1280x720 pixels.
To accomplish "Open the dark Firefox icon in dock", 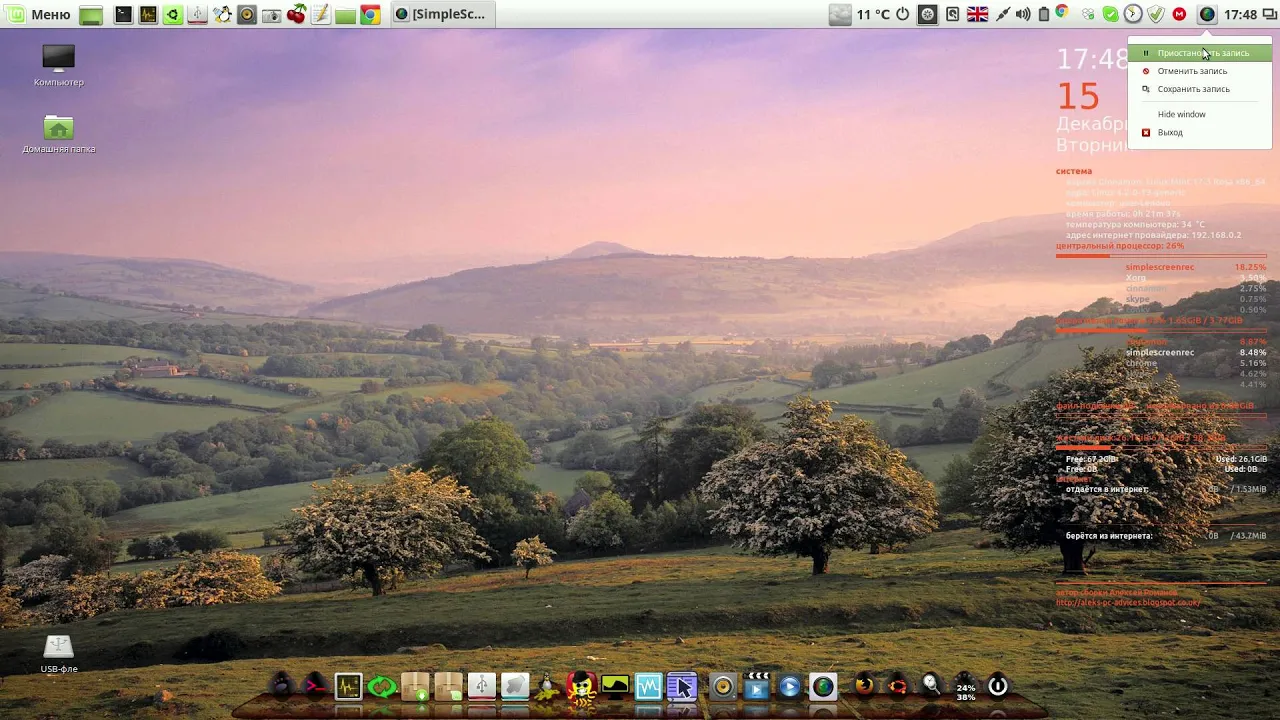I will coord(864,685).
